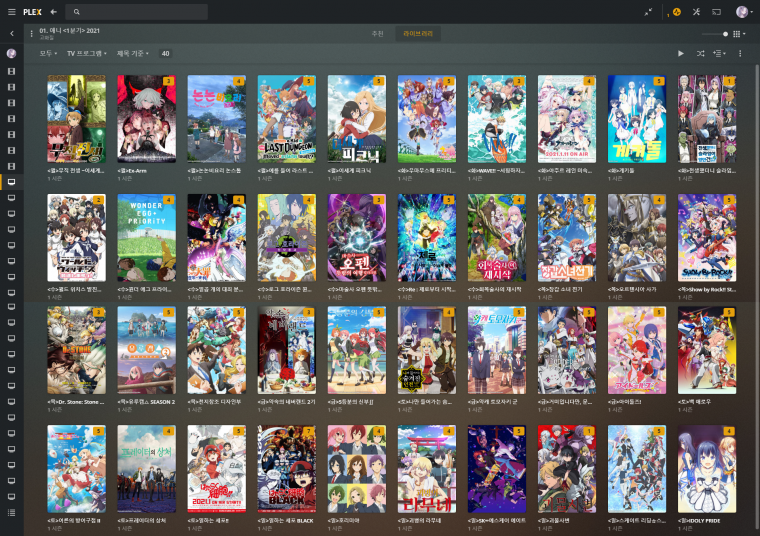This screenshot has height=536, width=760.
Task: Open the 논논비요리 poster
Action: pos(217,119)
